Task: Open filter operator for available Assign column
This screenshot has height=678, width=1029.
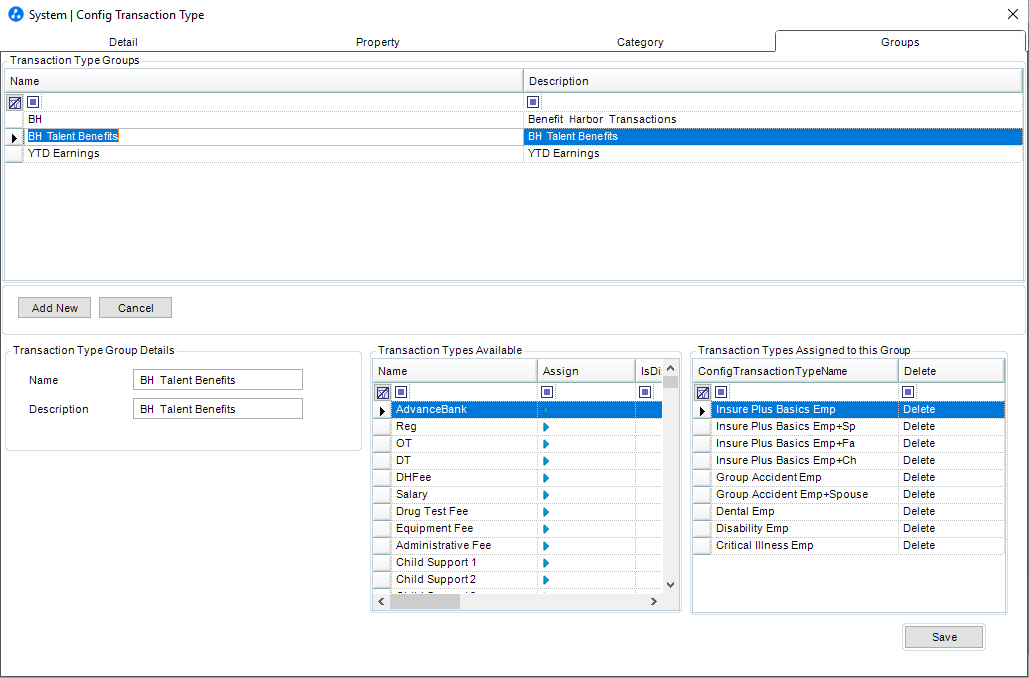Action: pyautogui.click(x=547, y=392)
